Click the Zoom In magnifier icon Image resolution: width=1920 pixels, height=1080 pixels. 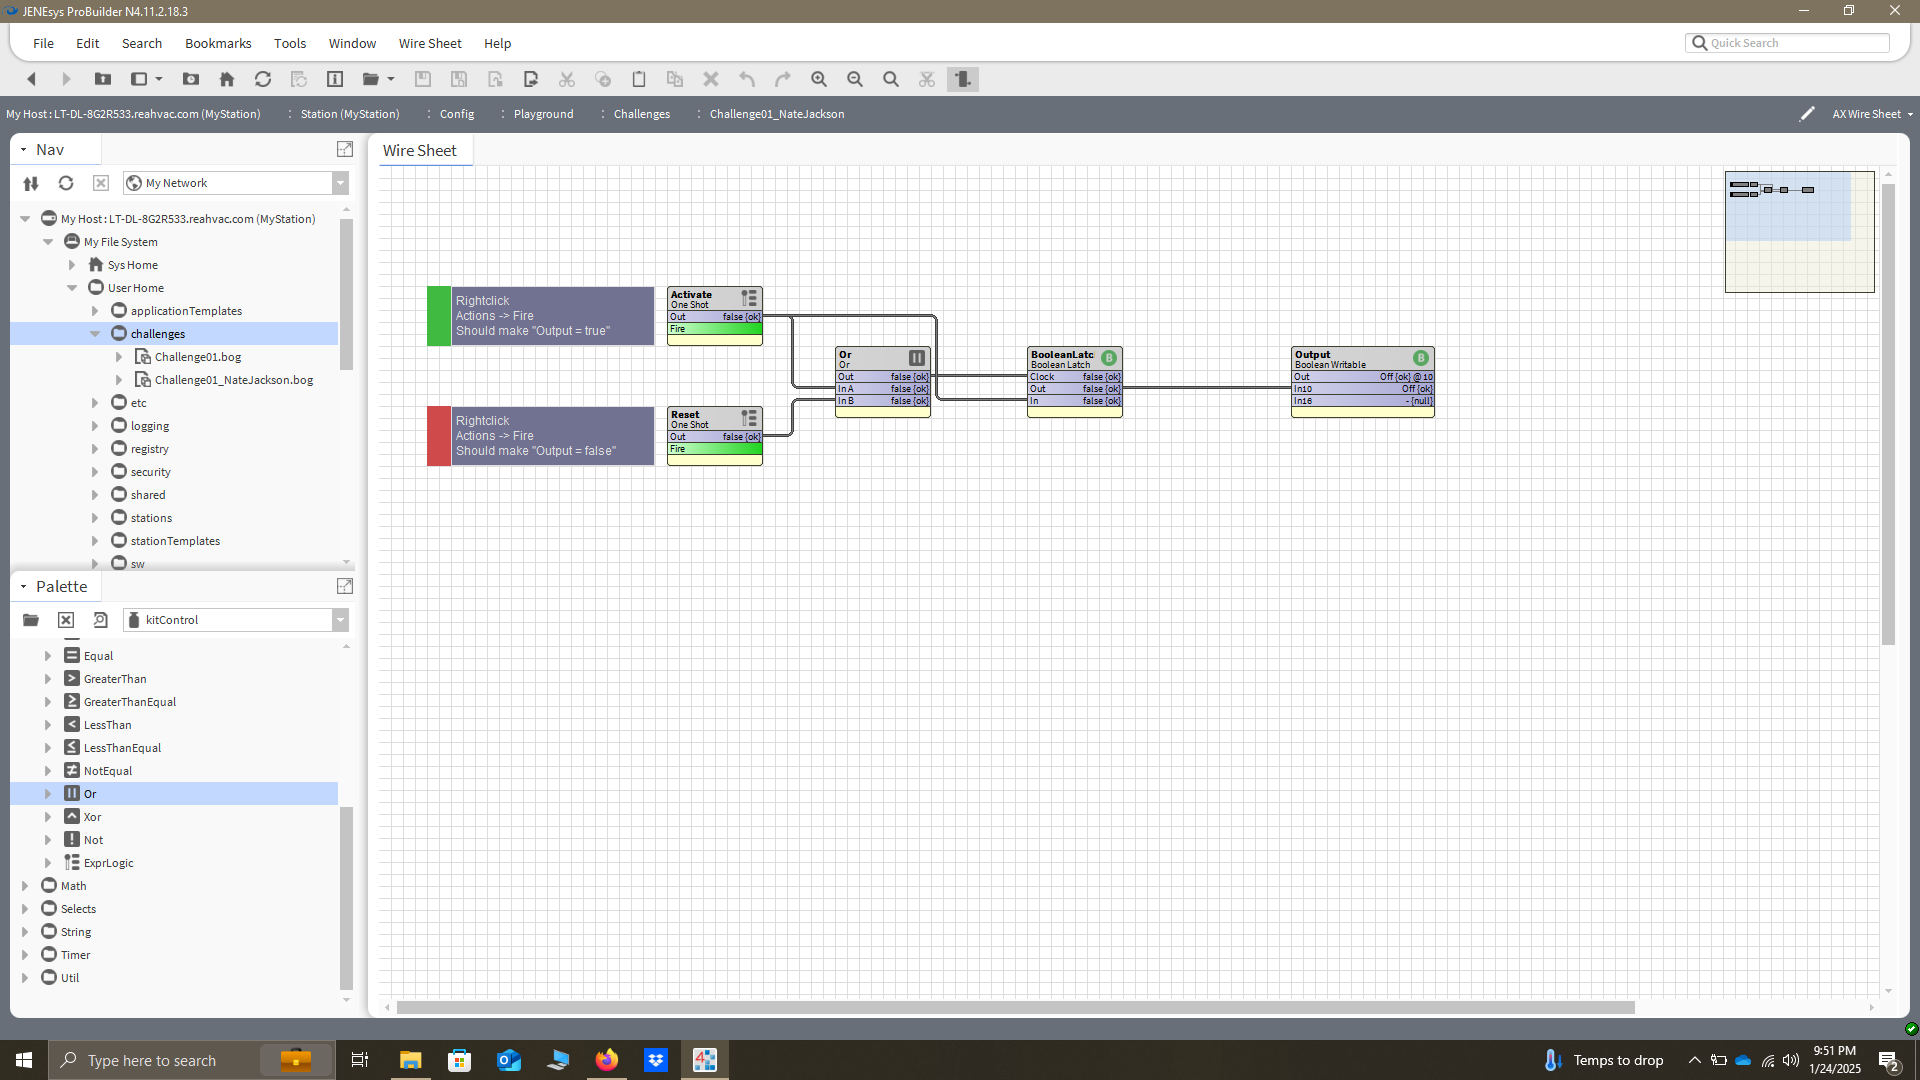click(x=819, y=79)
